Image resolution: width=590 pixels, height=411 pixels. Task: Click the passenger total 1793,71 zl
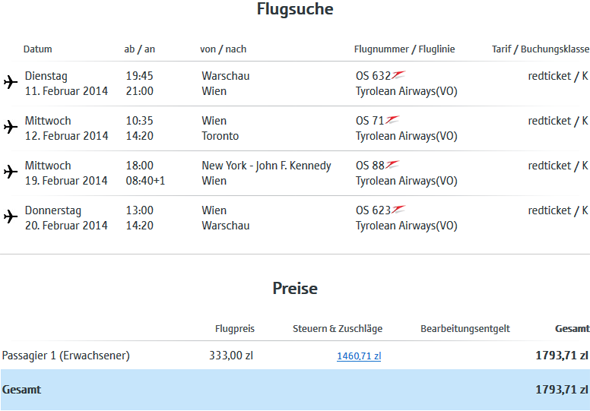[562, 356]
